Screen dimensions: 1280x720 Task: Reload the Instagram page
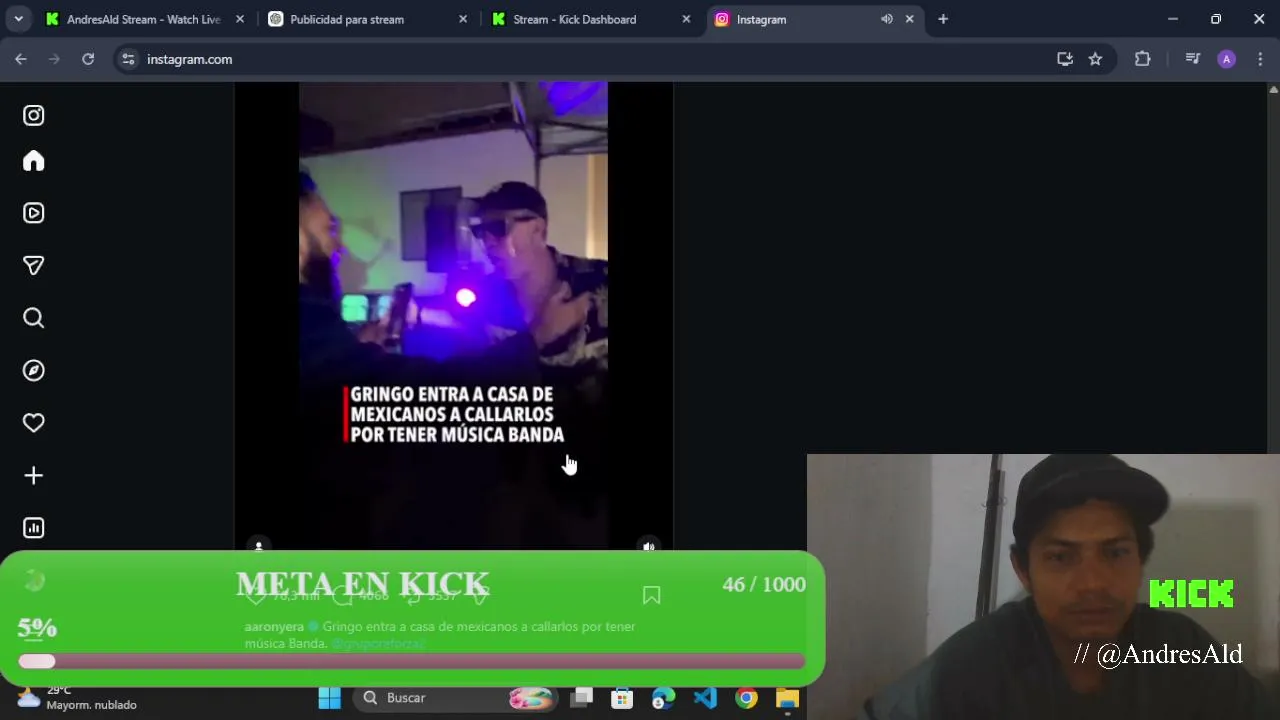88,59
